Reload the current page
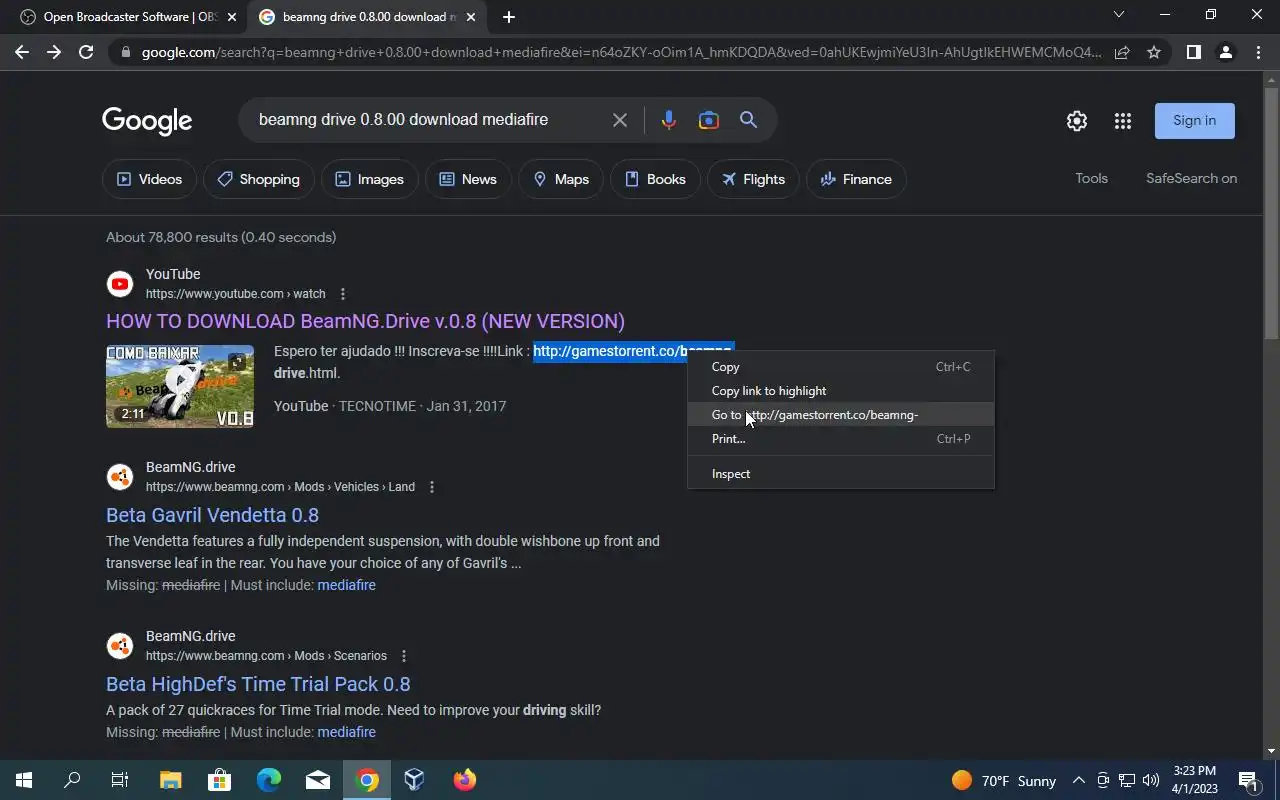 tap(86, 52)
